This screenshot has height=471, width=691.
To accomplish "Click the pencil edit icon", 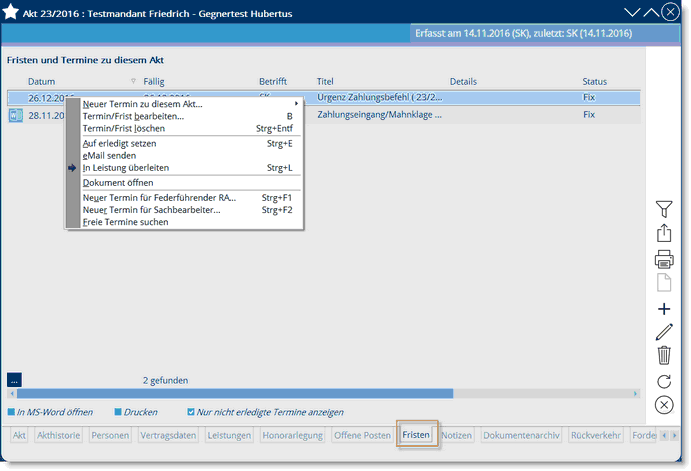I will coord(664,332).
